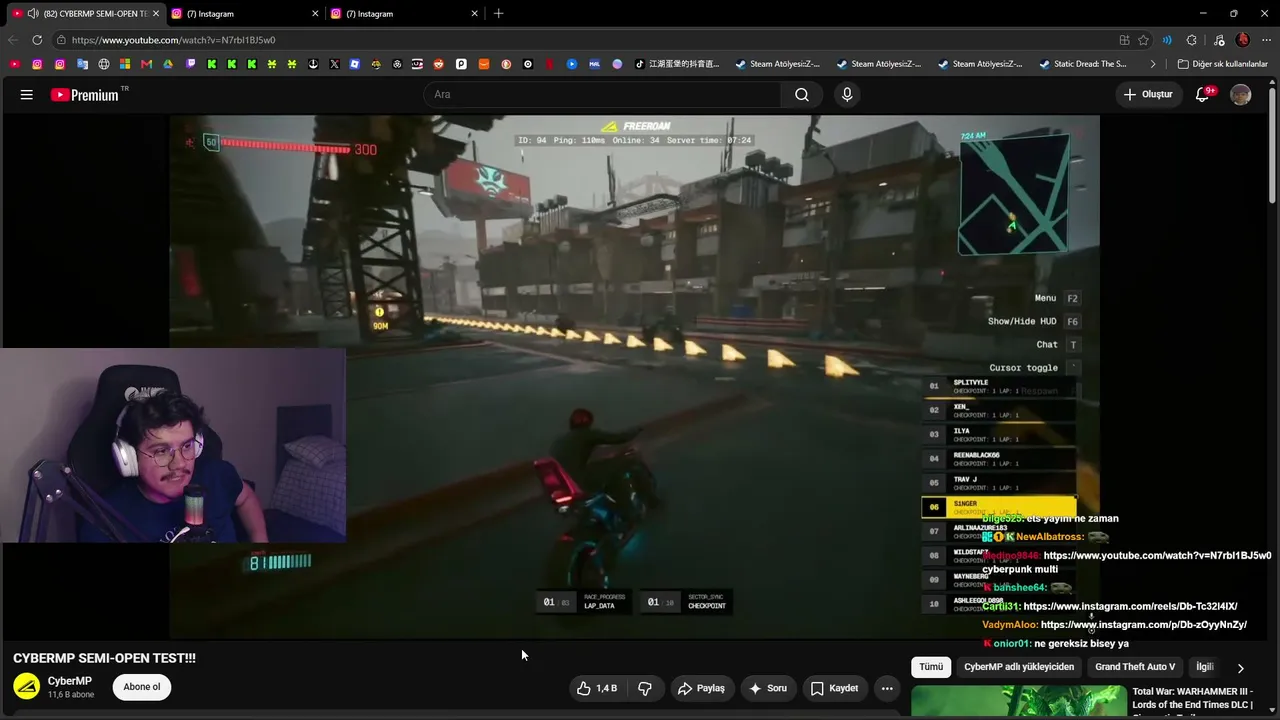1280x720 pixels.
Task: Open YouTube notifications bell
Action: 1203,95
